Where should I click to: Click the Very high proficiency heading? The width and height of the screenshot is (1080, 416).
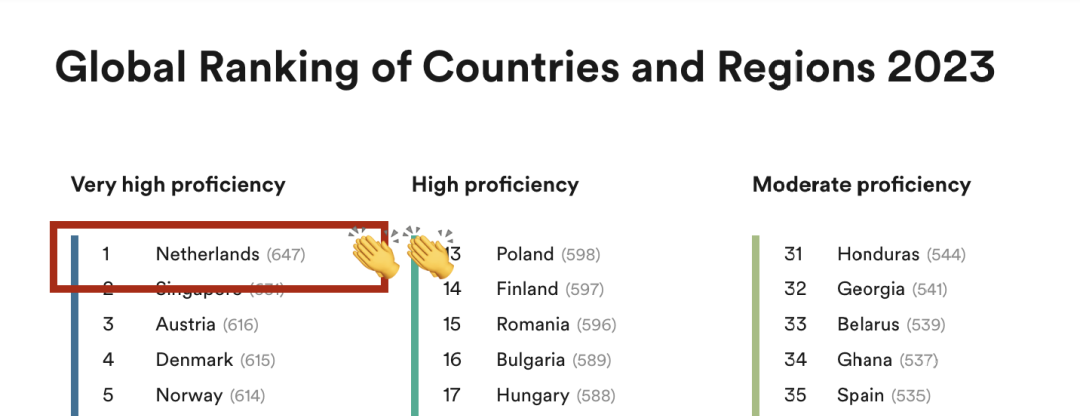(178, 185)
